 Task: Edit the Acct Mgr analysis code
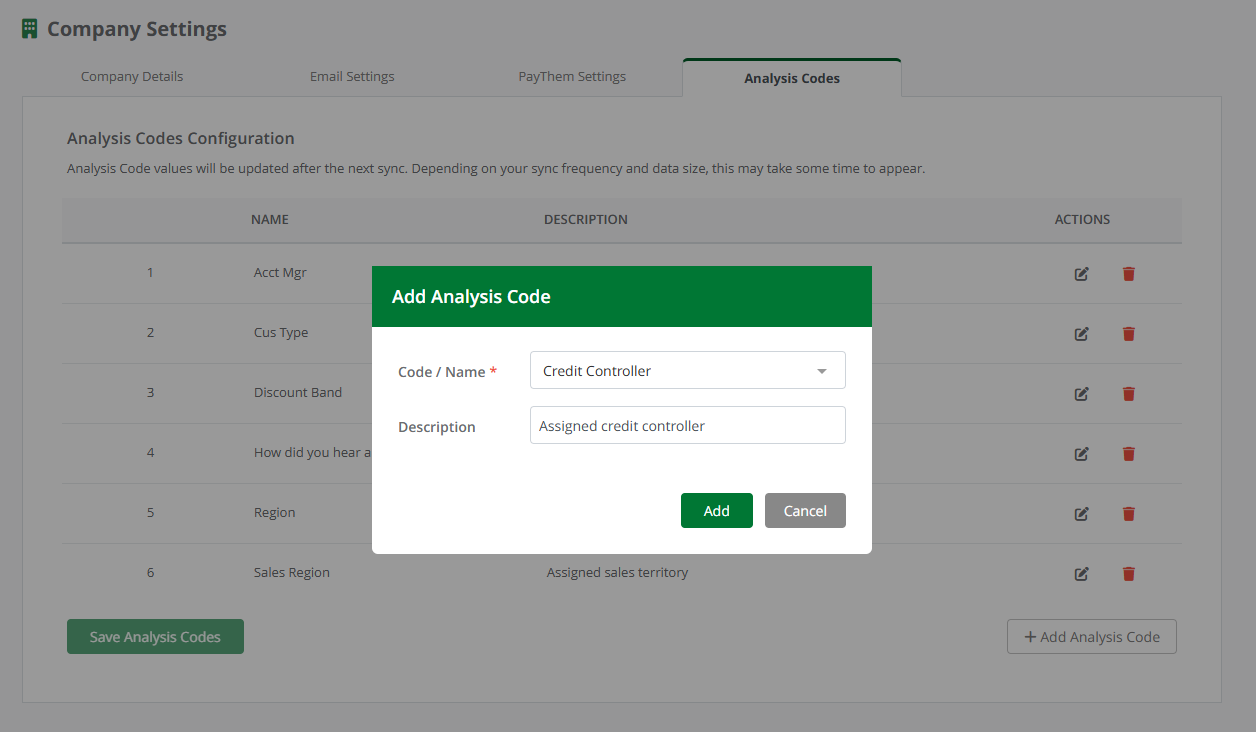point(1081,274)
